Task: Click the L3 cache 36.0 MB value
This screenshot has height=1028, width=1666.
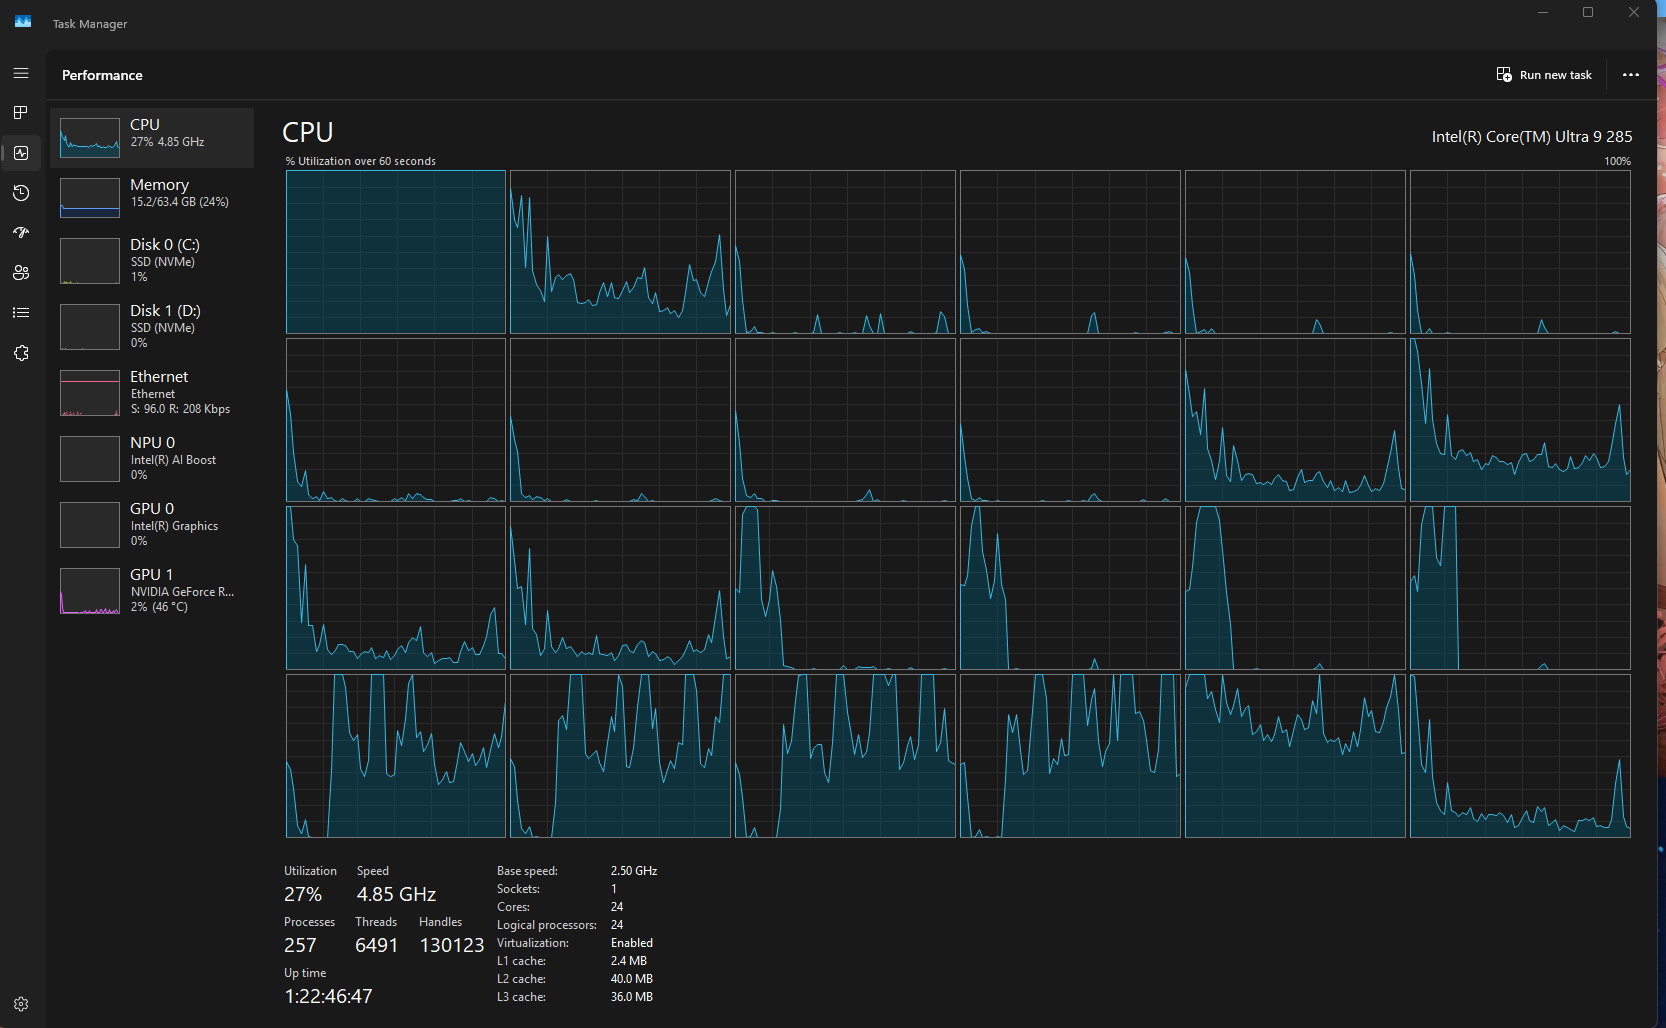Action: (x=632, y=997)
